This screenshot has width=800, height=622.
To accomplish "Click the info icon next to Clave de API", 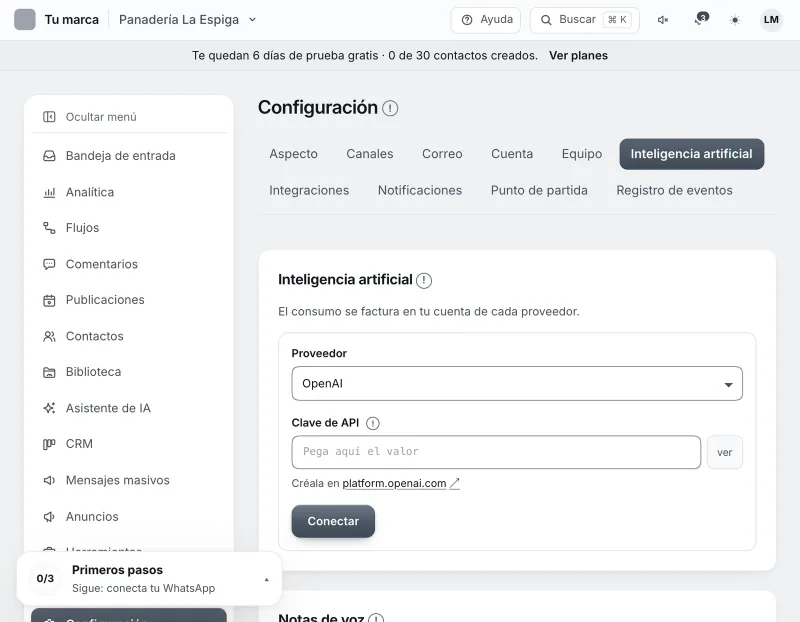I will coord(373,423).
